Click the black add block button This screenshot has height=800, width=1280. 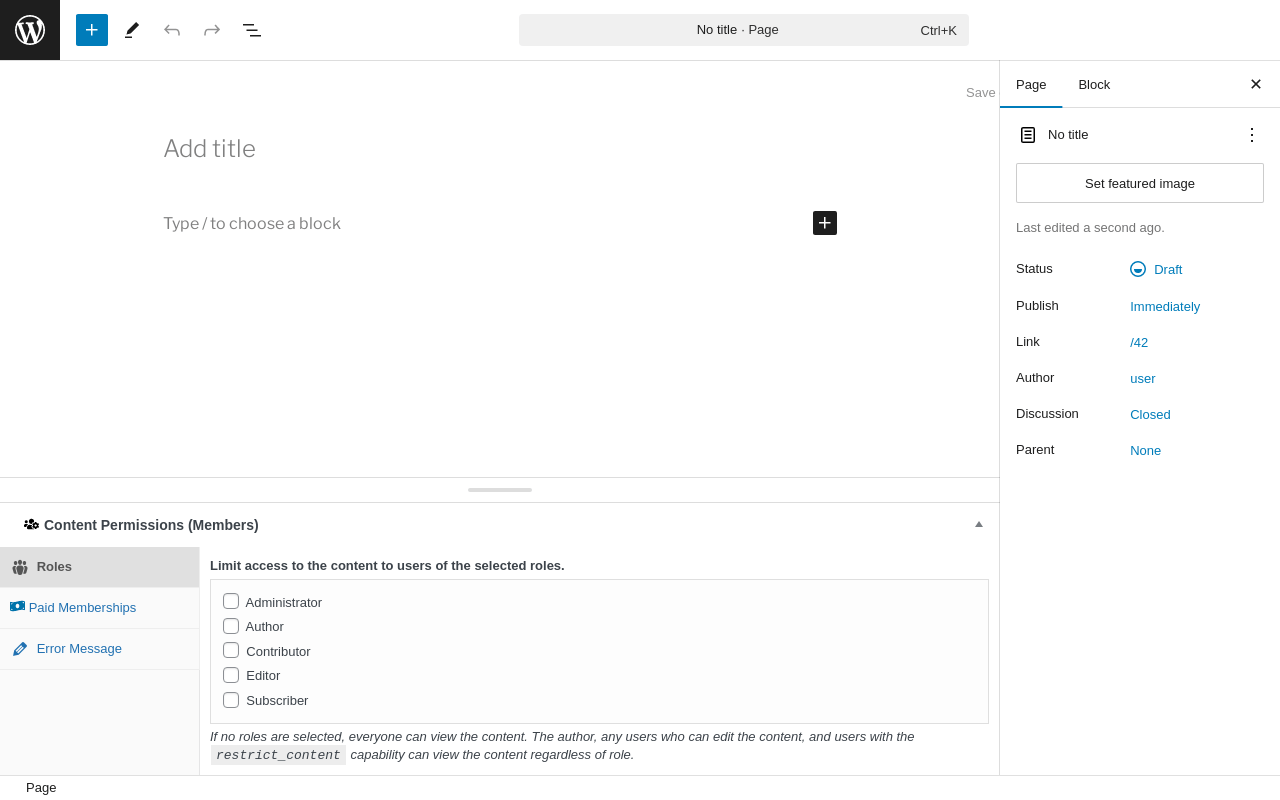(825, 223)
